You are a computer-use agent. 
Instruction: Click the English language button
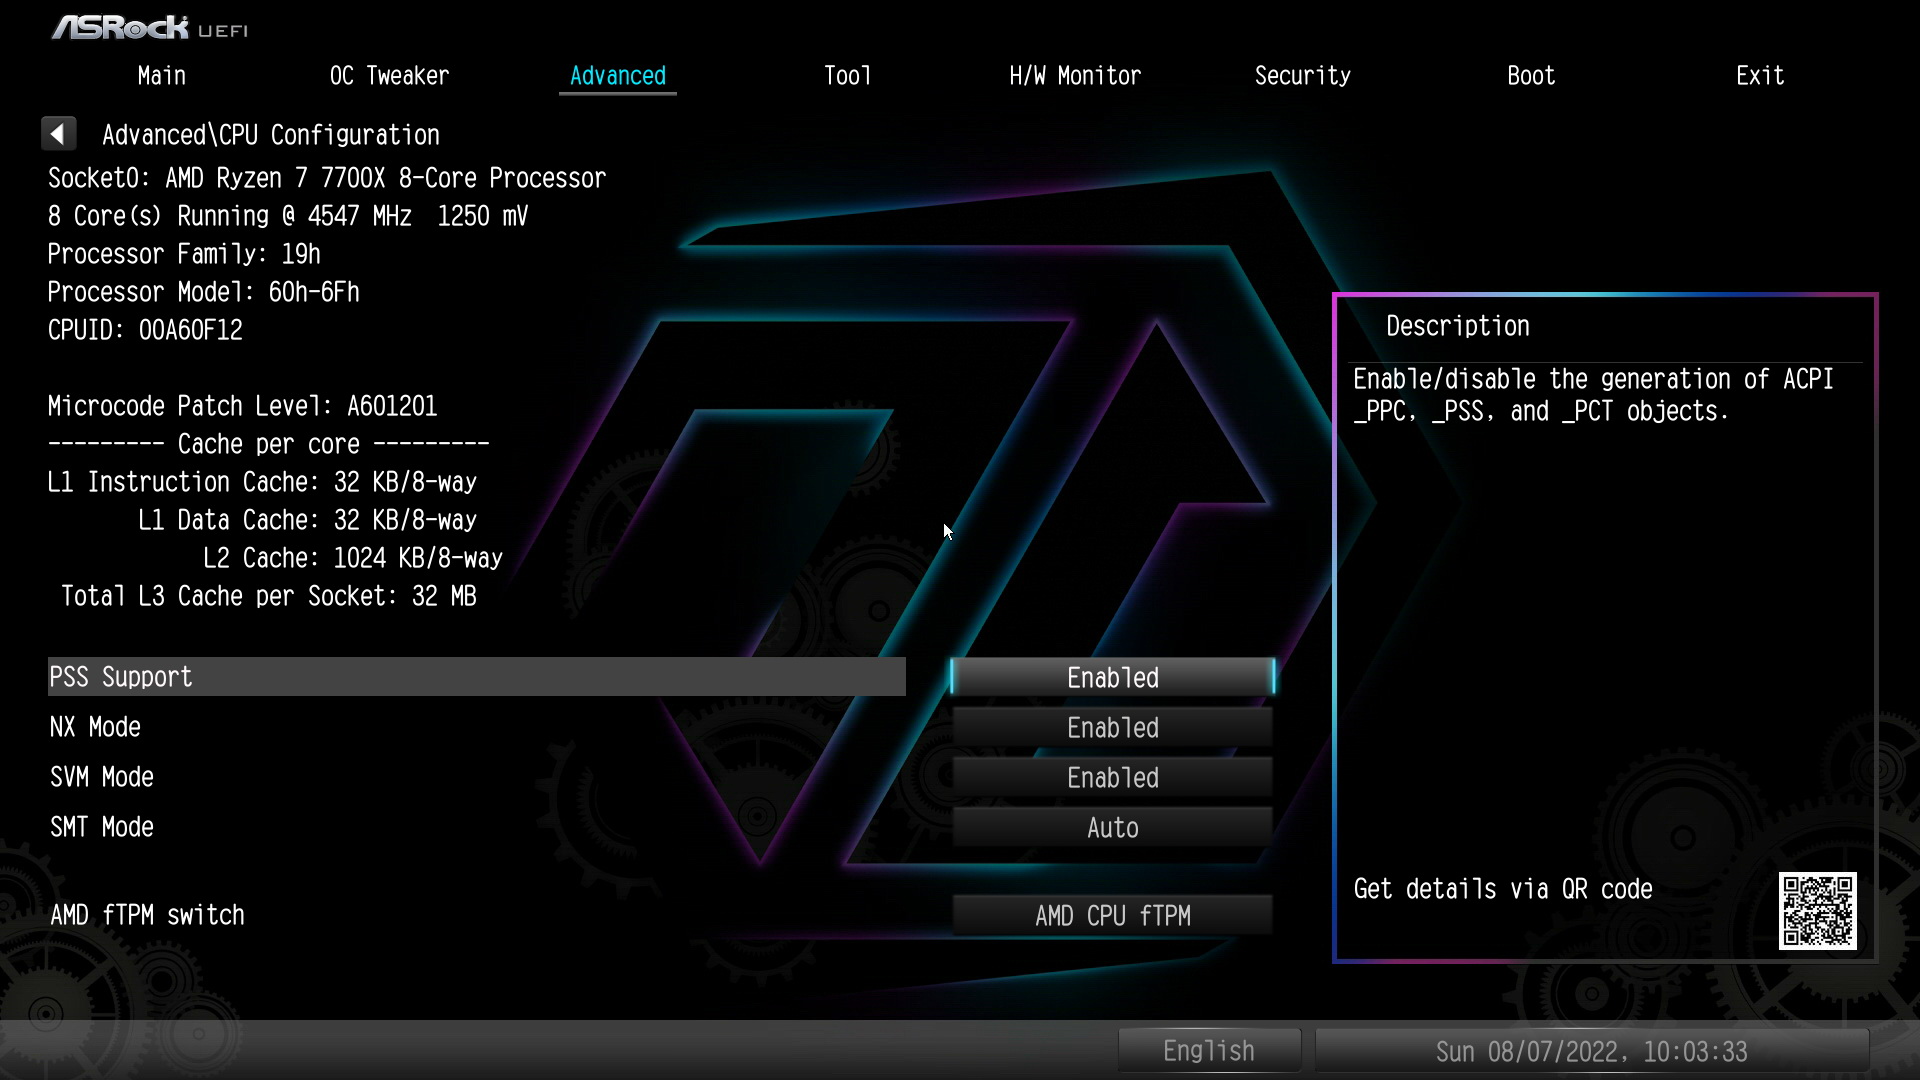1209,1051
